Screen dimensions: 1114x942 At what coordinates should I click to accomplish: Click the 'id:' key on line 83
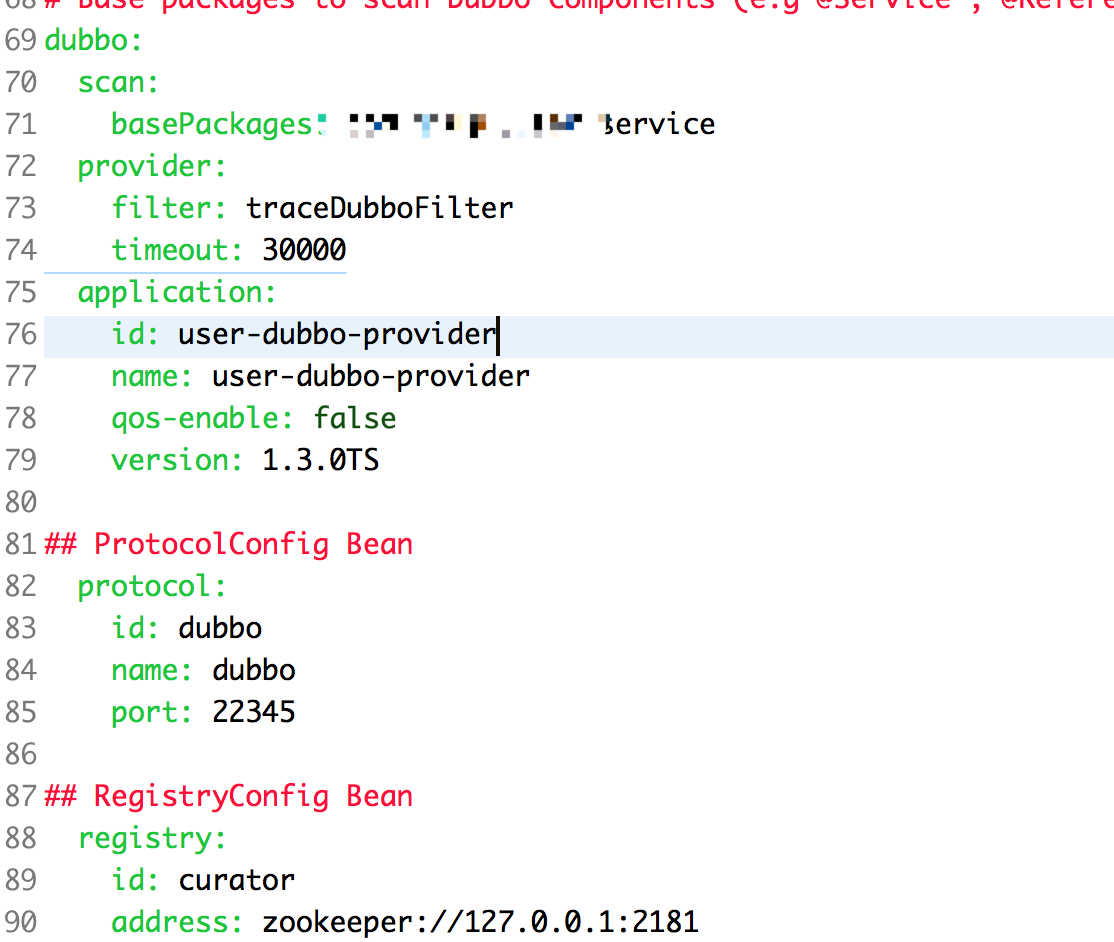point(135,628)
